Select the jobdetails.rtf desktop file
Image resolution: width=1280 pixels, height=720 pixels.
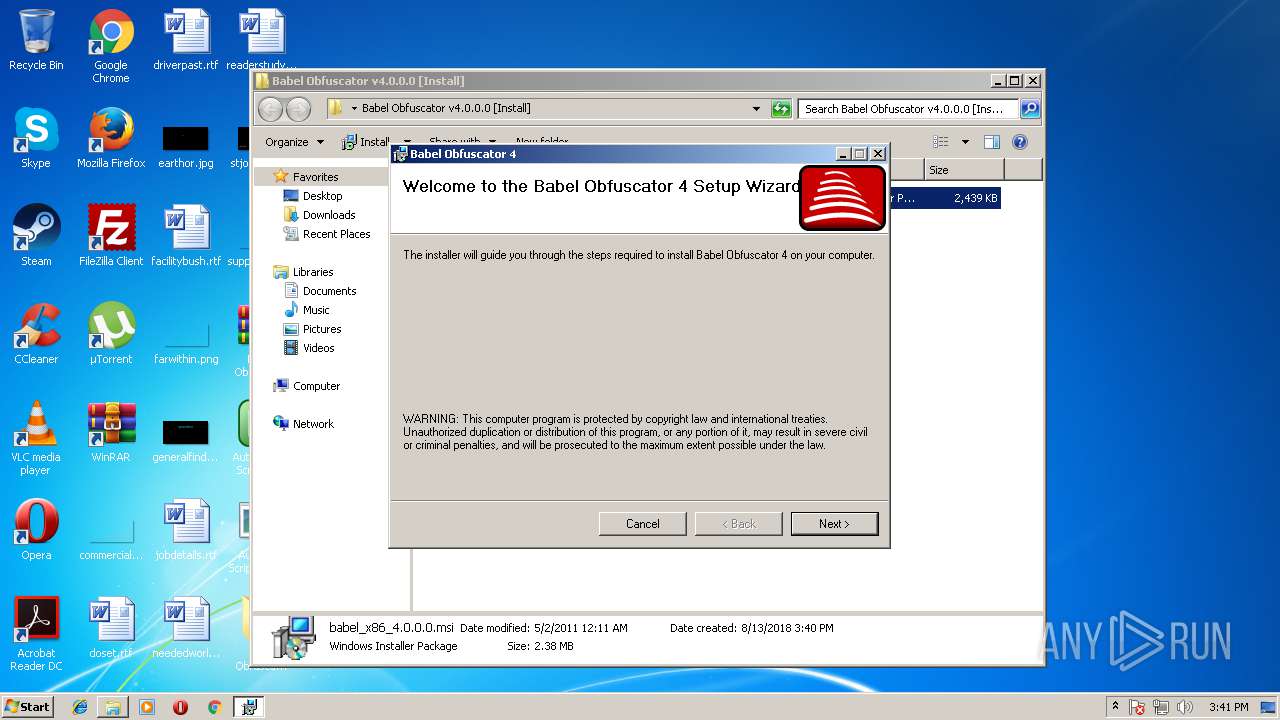tap(186, 530)
